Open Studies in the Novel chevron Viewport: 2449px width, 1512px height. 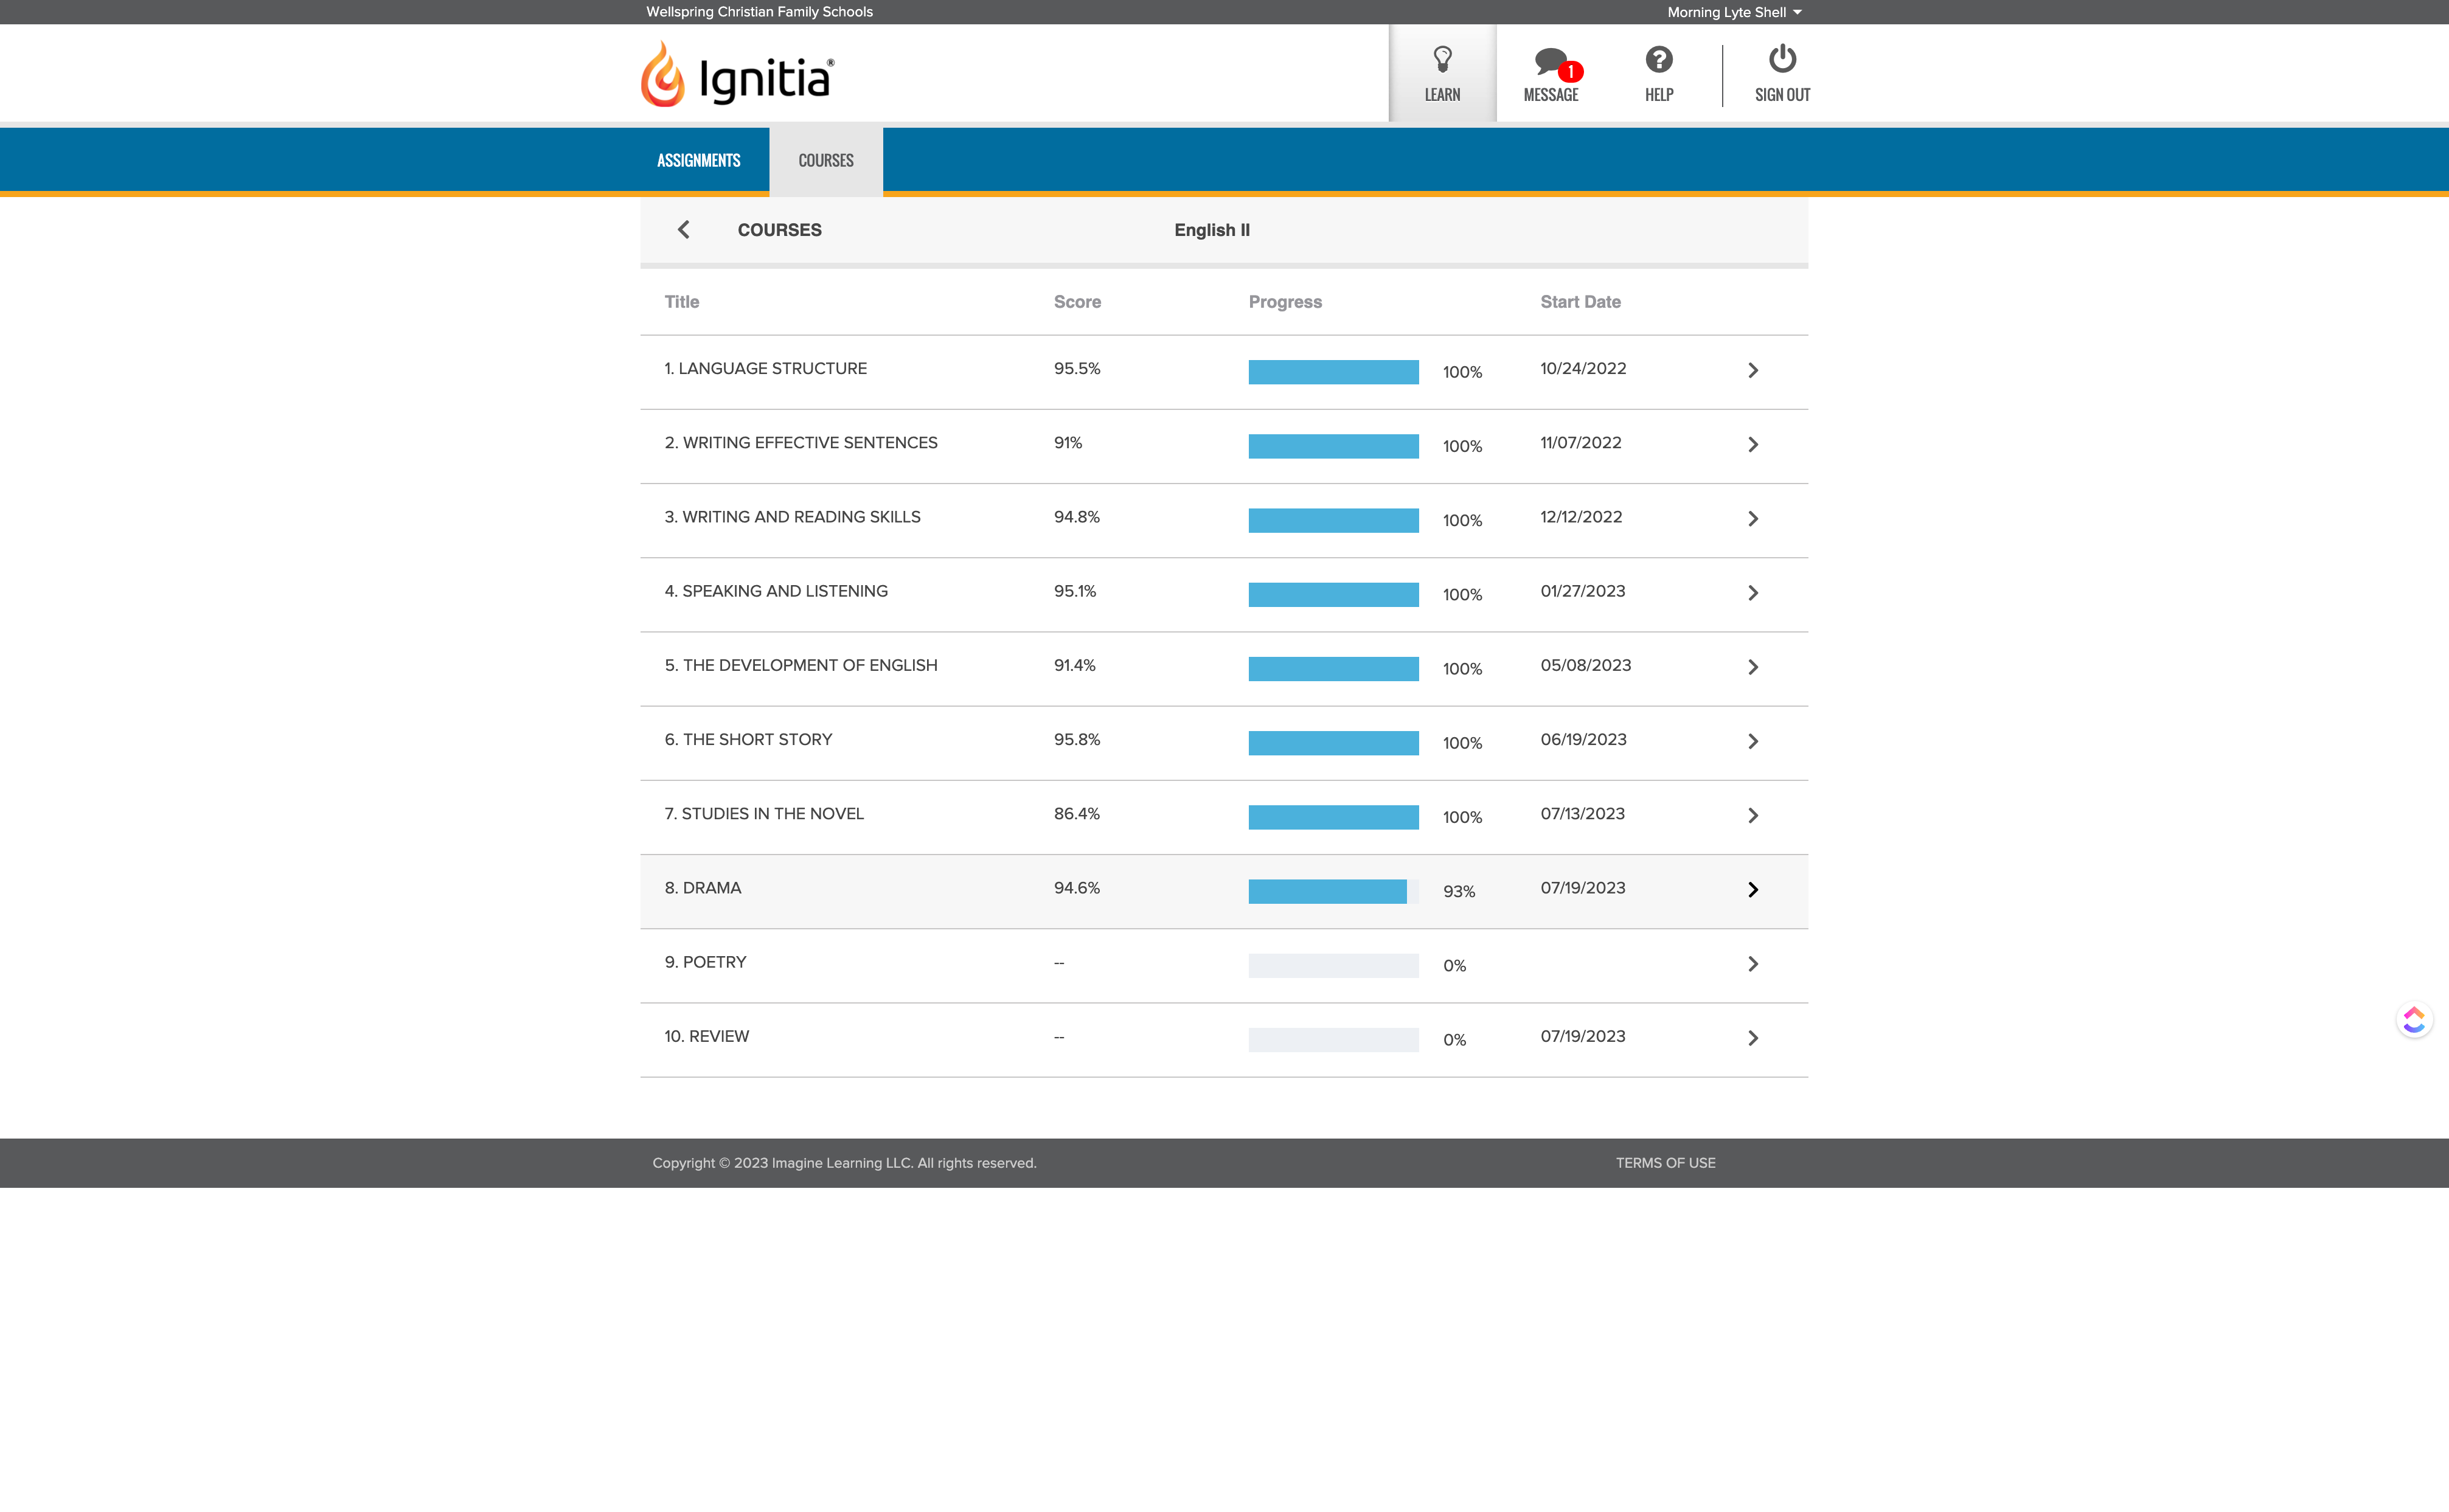click(1753, 816)
